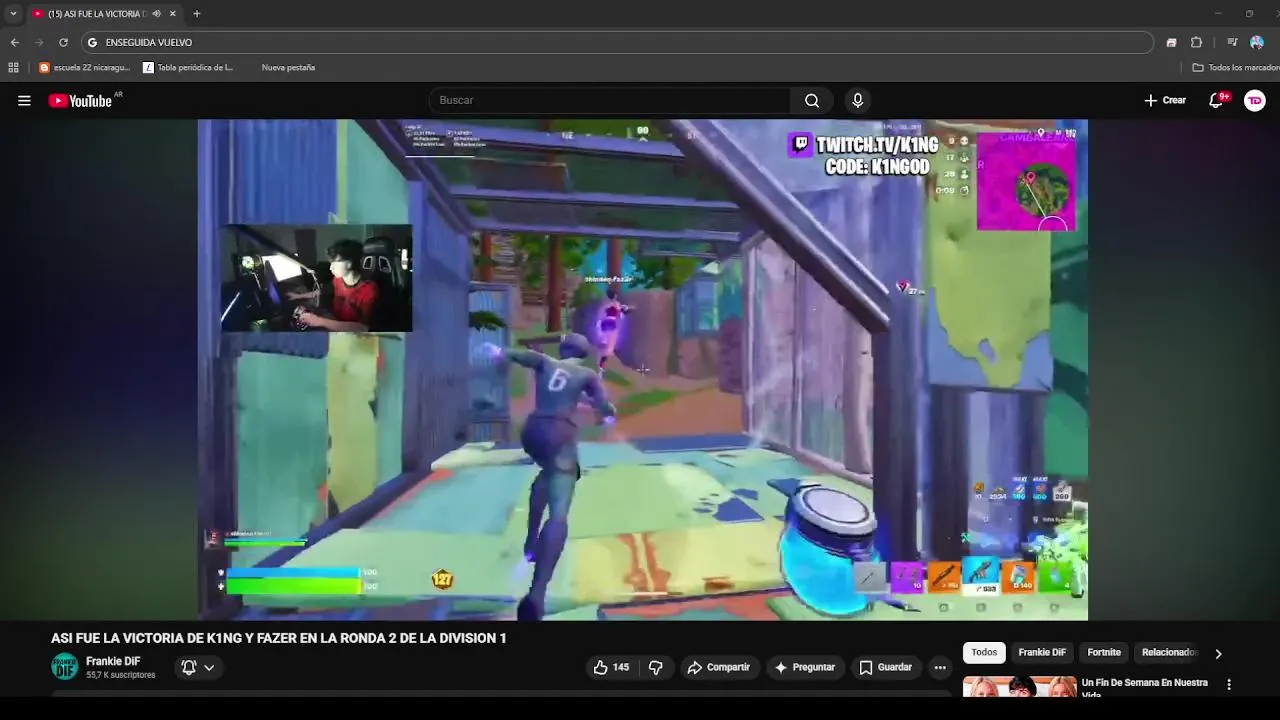Click the search magnifier button
This screenshot has height=720, width=1280.
pos(812,100)
